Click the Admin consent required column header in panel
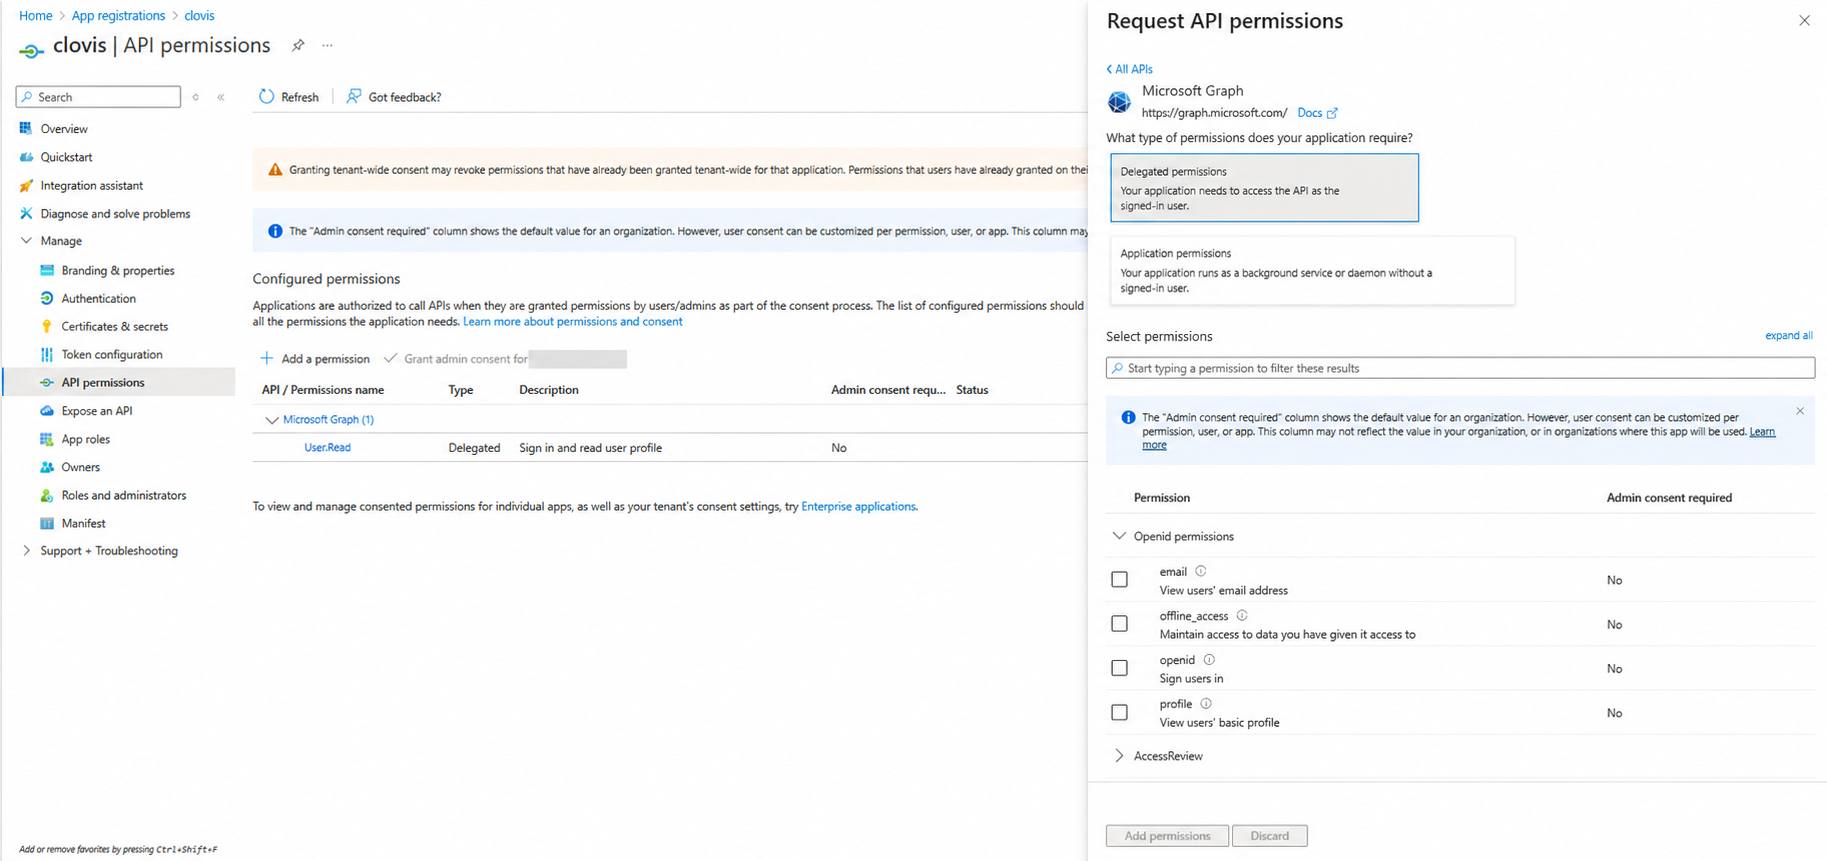The image size is (1827, 861). pyautogui.click(x=1669, y=497)
